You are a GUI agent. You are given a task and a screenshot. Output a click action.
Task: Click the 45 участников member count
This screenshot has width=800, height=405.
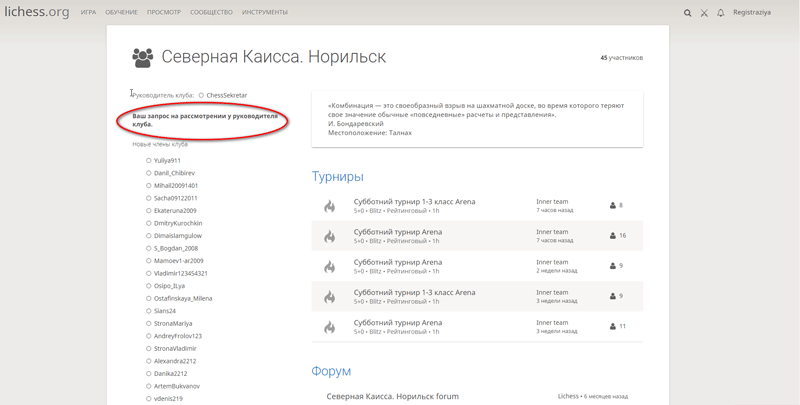point(621,58)
